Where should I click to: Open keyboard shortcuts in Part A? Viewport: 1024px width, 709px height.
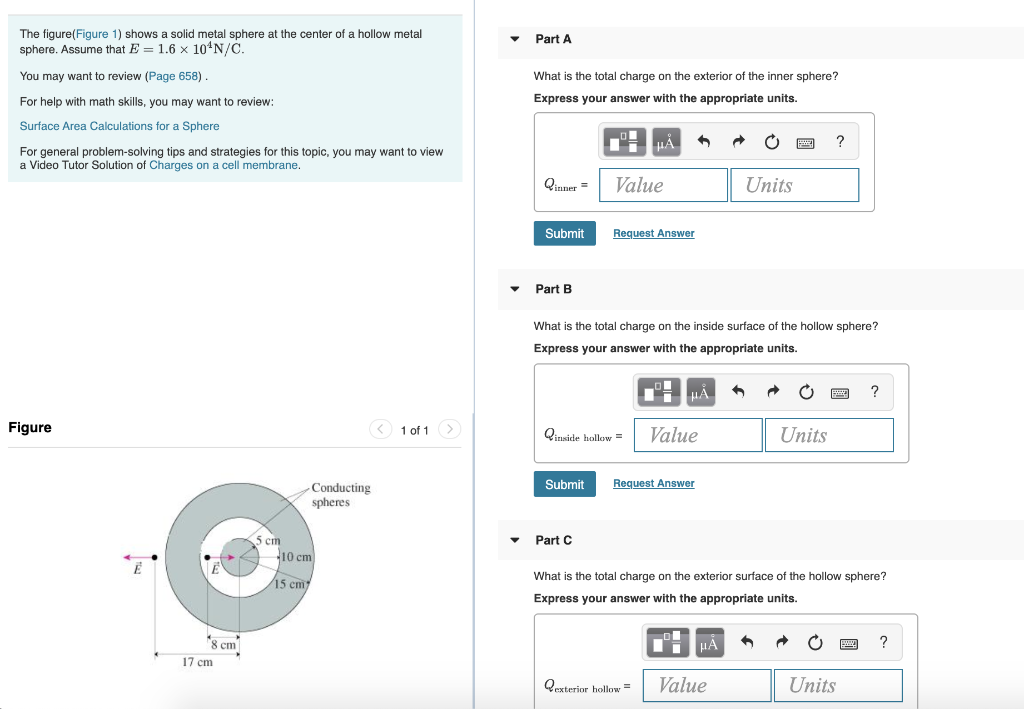click(x=805, y=143)
